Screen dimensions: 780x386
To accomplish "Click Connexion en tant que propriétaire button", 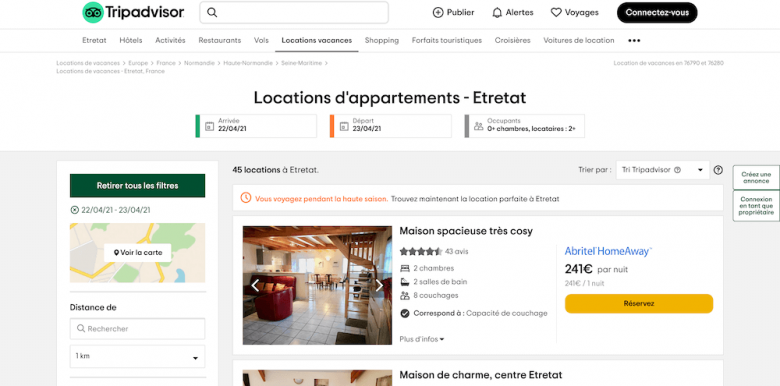I will coord(756,206).
